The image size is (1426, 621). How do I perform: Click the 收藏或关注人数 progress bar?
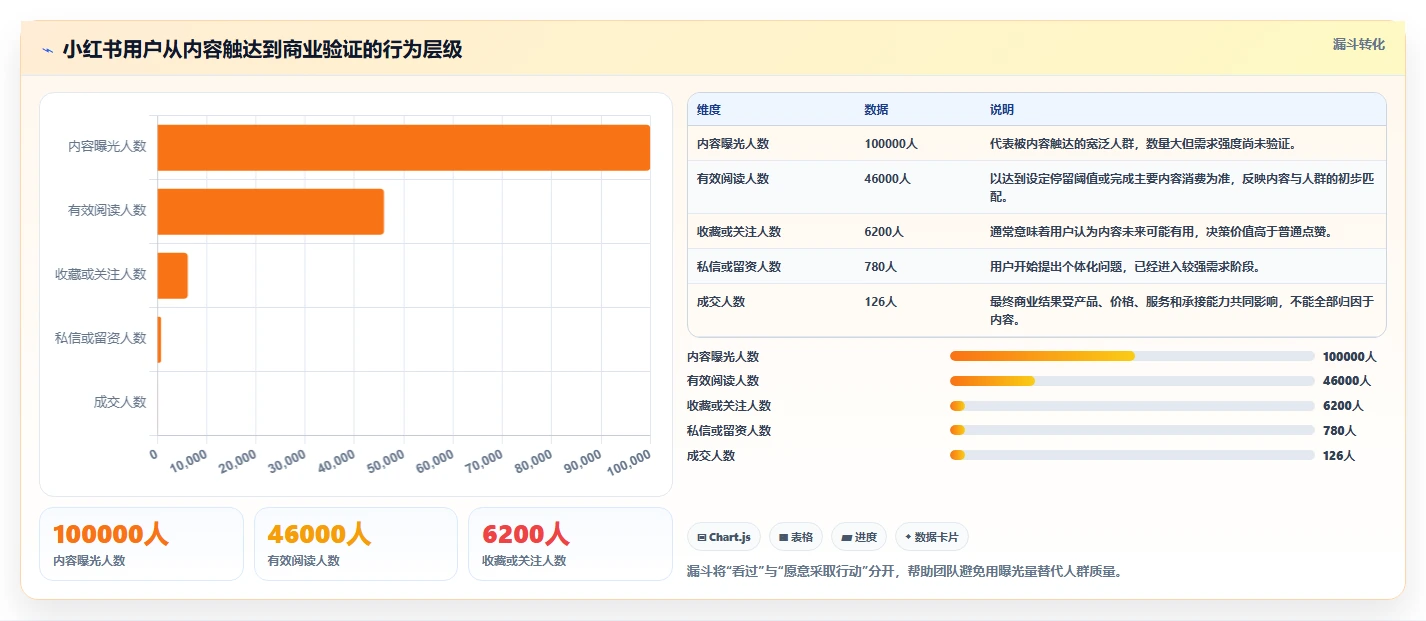(1132, 406)
